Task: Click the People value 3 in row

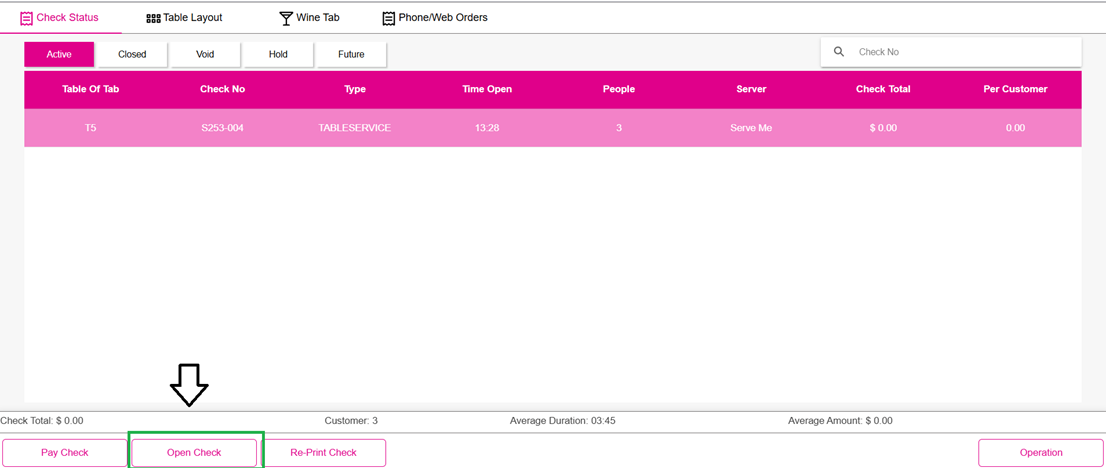Action: pos(619,128)
